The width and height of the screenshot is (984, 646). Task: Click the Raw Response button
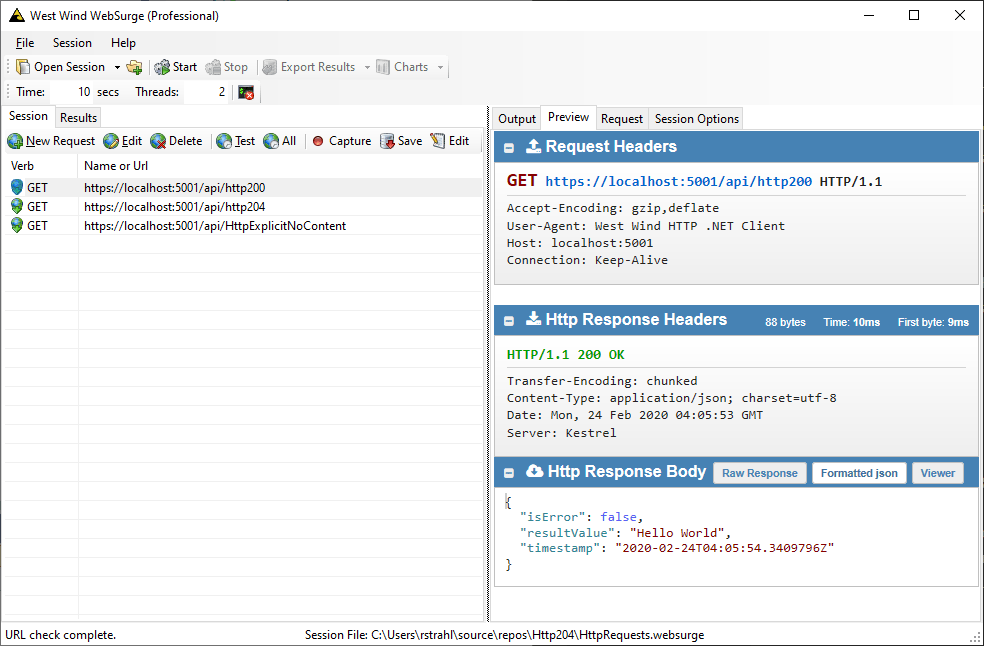click(x=759, y=473)
